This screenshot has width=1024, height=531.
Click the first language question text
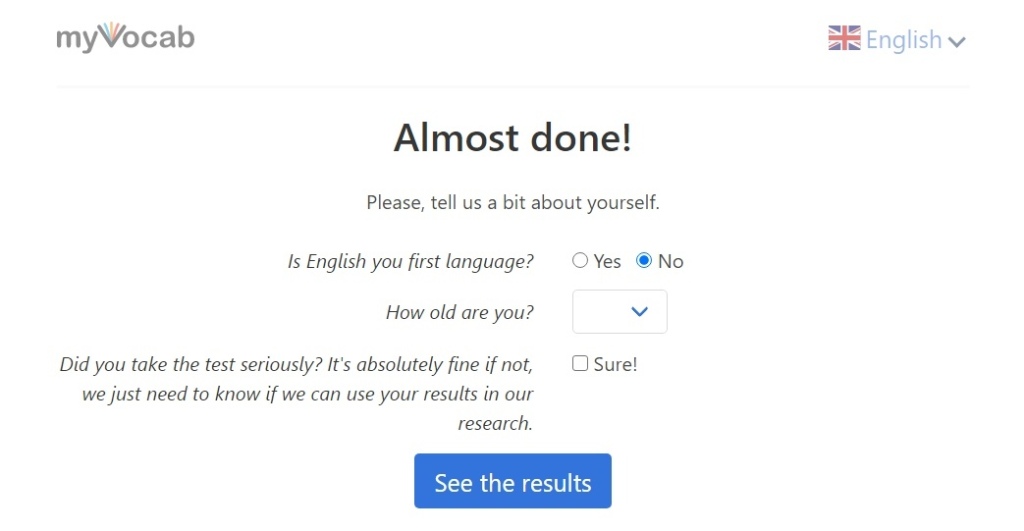point(410,262)
